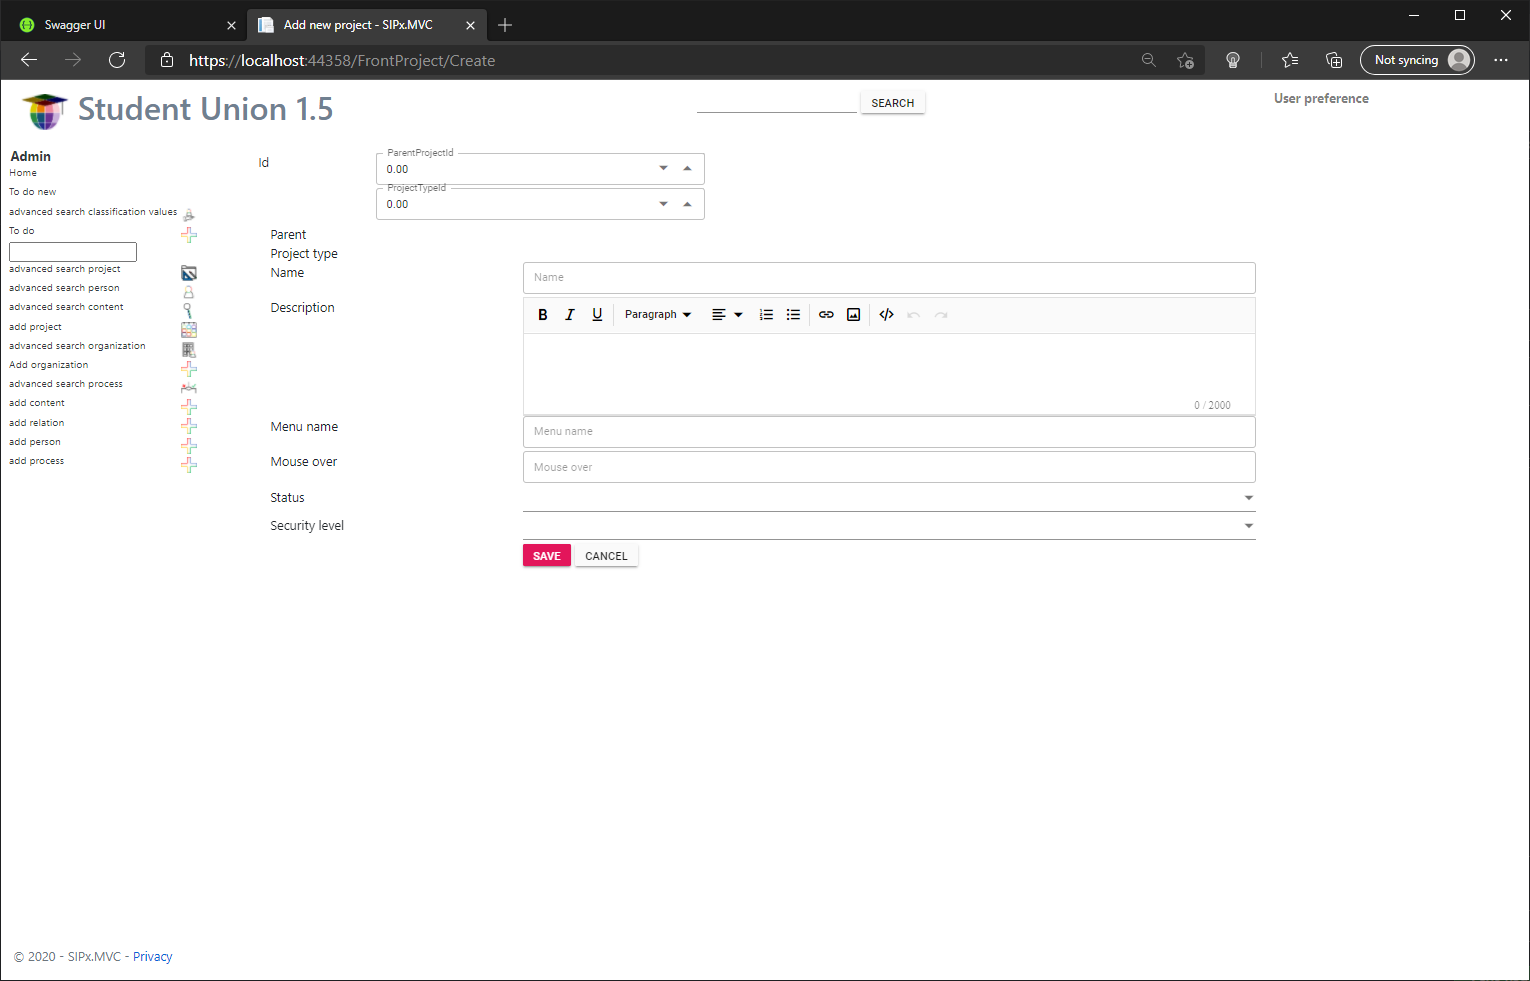The width and height of the screenshot is (1530, 981).
Task: Insert hyperlink in Description editor
Action: 826,314
